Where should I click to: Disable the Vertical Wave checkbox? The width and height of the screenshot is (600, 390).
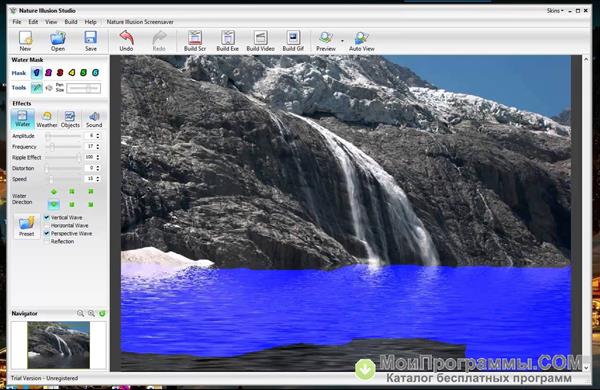47,217
